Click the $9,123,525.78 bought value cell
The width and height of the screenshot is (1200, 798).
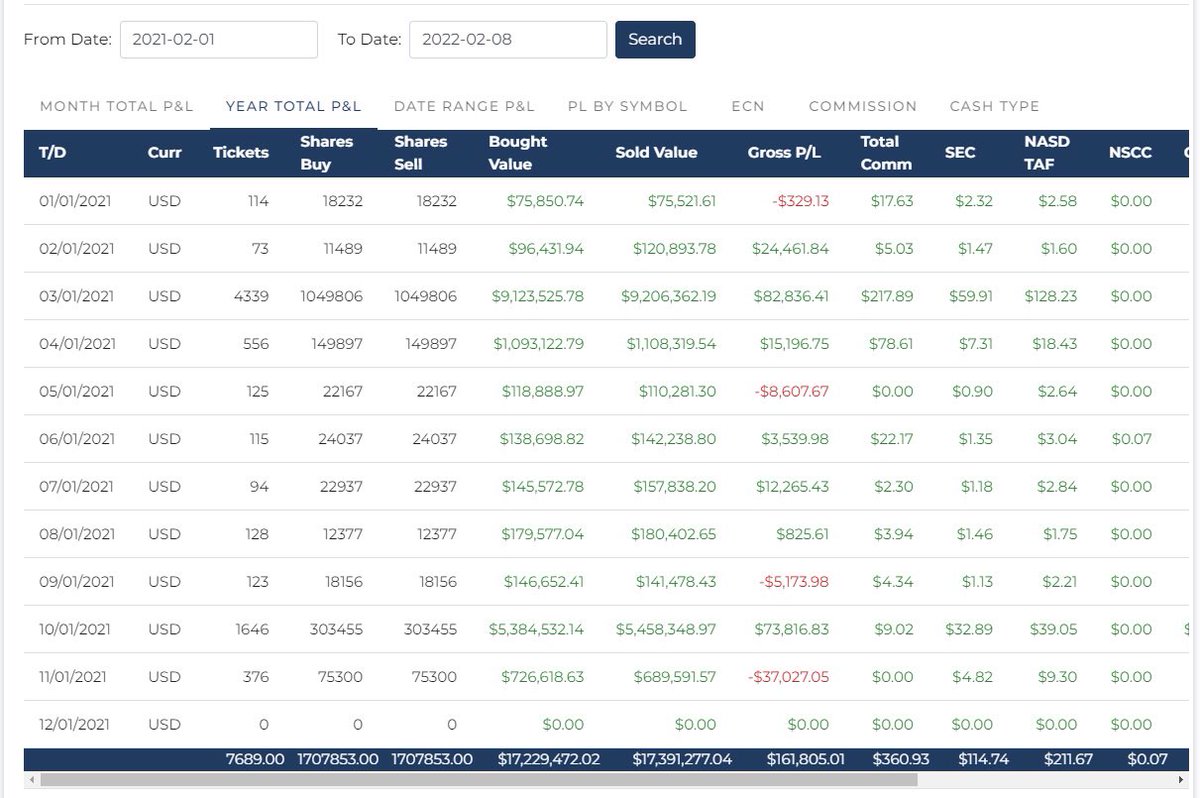pyautogui.click(x=538, y=296)
